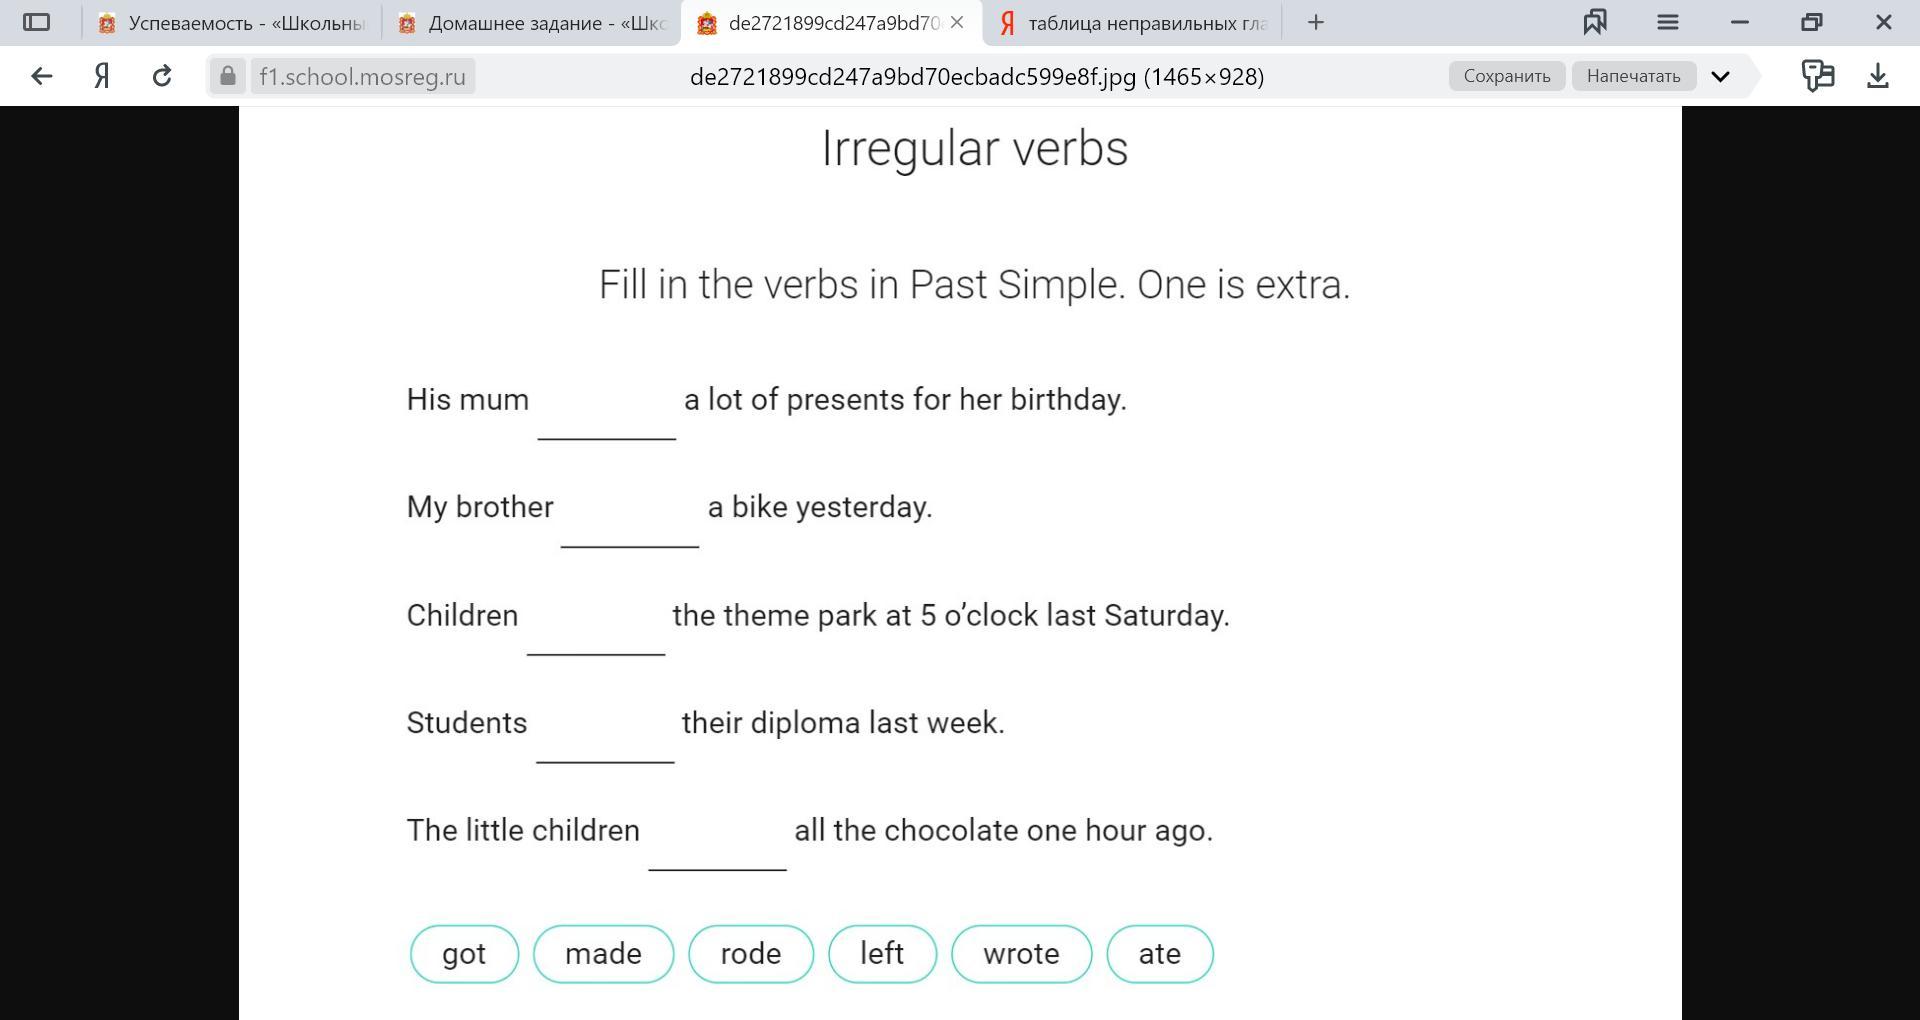Click the "rode" verb chip
Viewport: 1920px width, 1020px height.
(751, 954)
